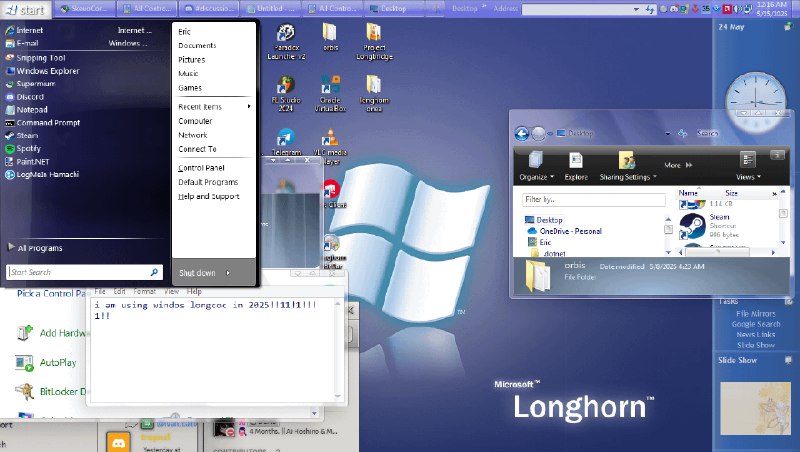
Task: Click the Filter by field in Explorer
Action: coord(594,199)
